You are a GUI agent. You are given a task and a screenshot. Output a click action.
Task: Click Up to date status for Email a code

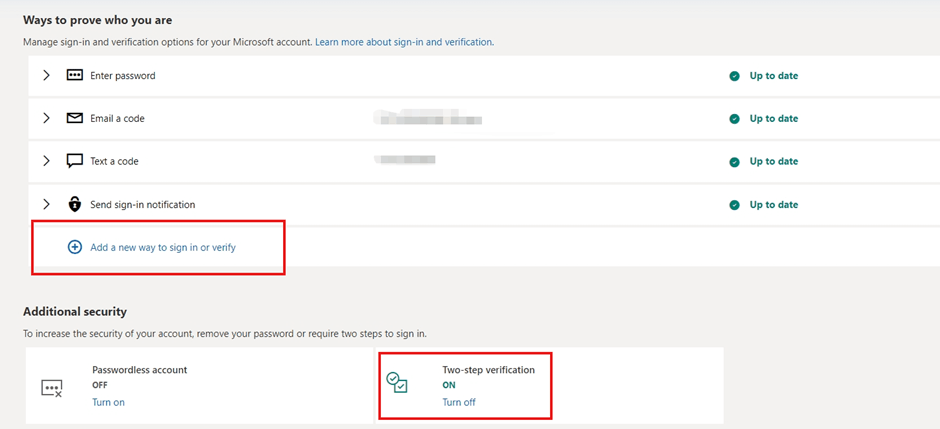click(774, 119)
